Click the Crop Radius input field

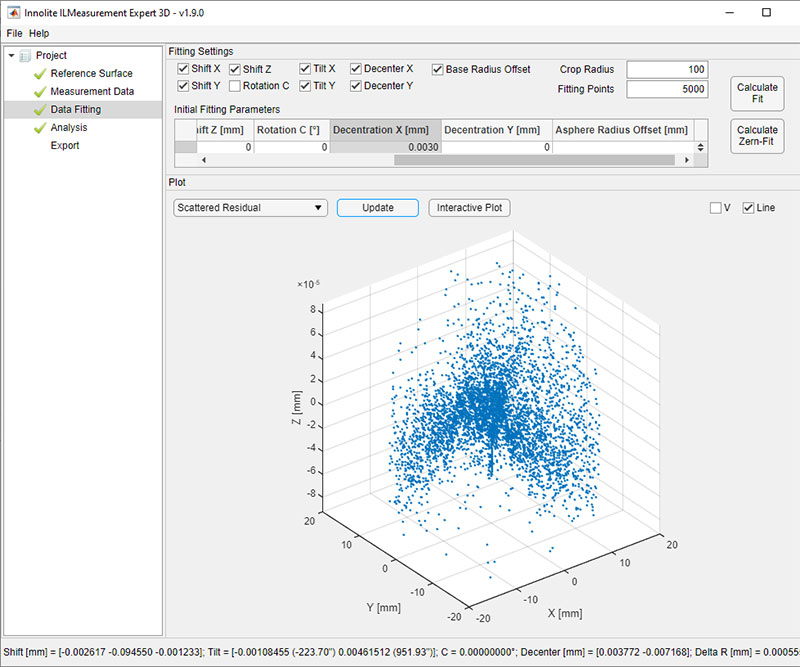[666, 70]
